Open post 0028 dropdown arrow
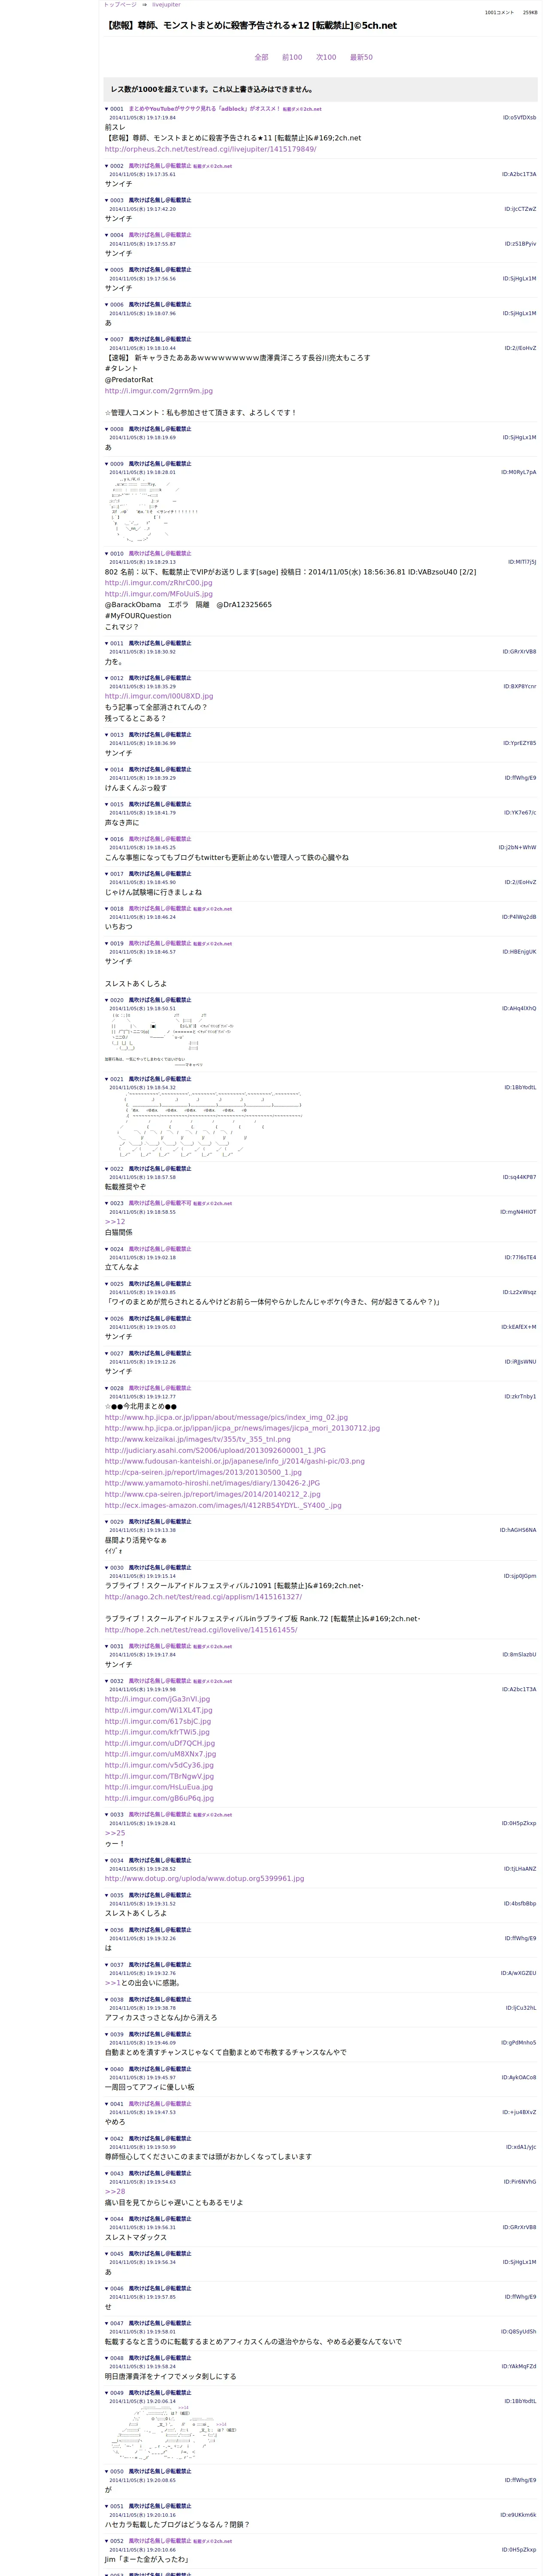Screen dimensions: 551x2576 [107, 1388]
